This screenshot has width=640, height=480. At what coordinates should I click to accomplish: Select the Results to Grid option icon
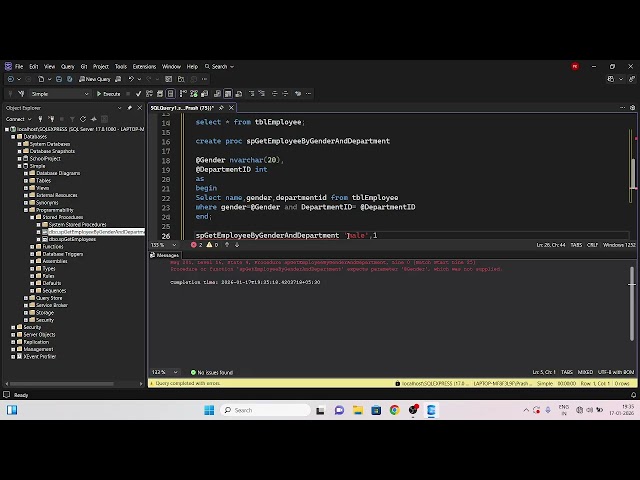228,94
